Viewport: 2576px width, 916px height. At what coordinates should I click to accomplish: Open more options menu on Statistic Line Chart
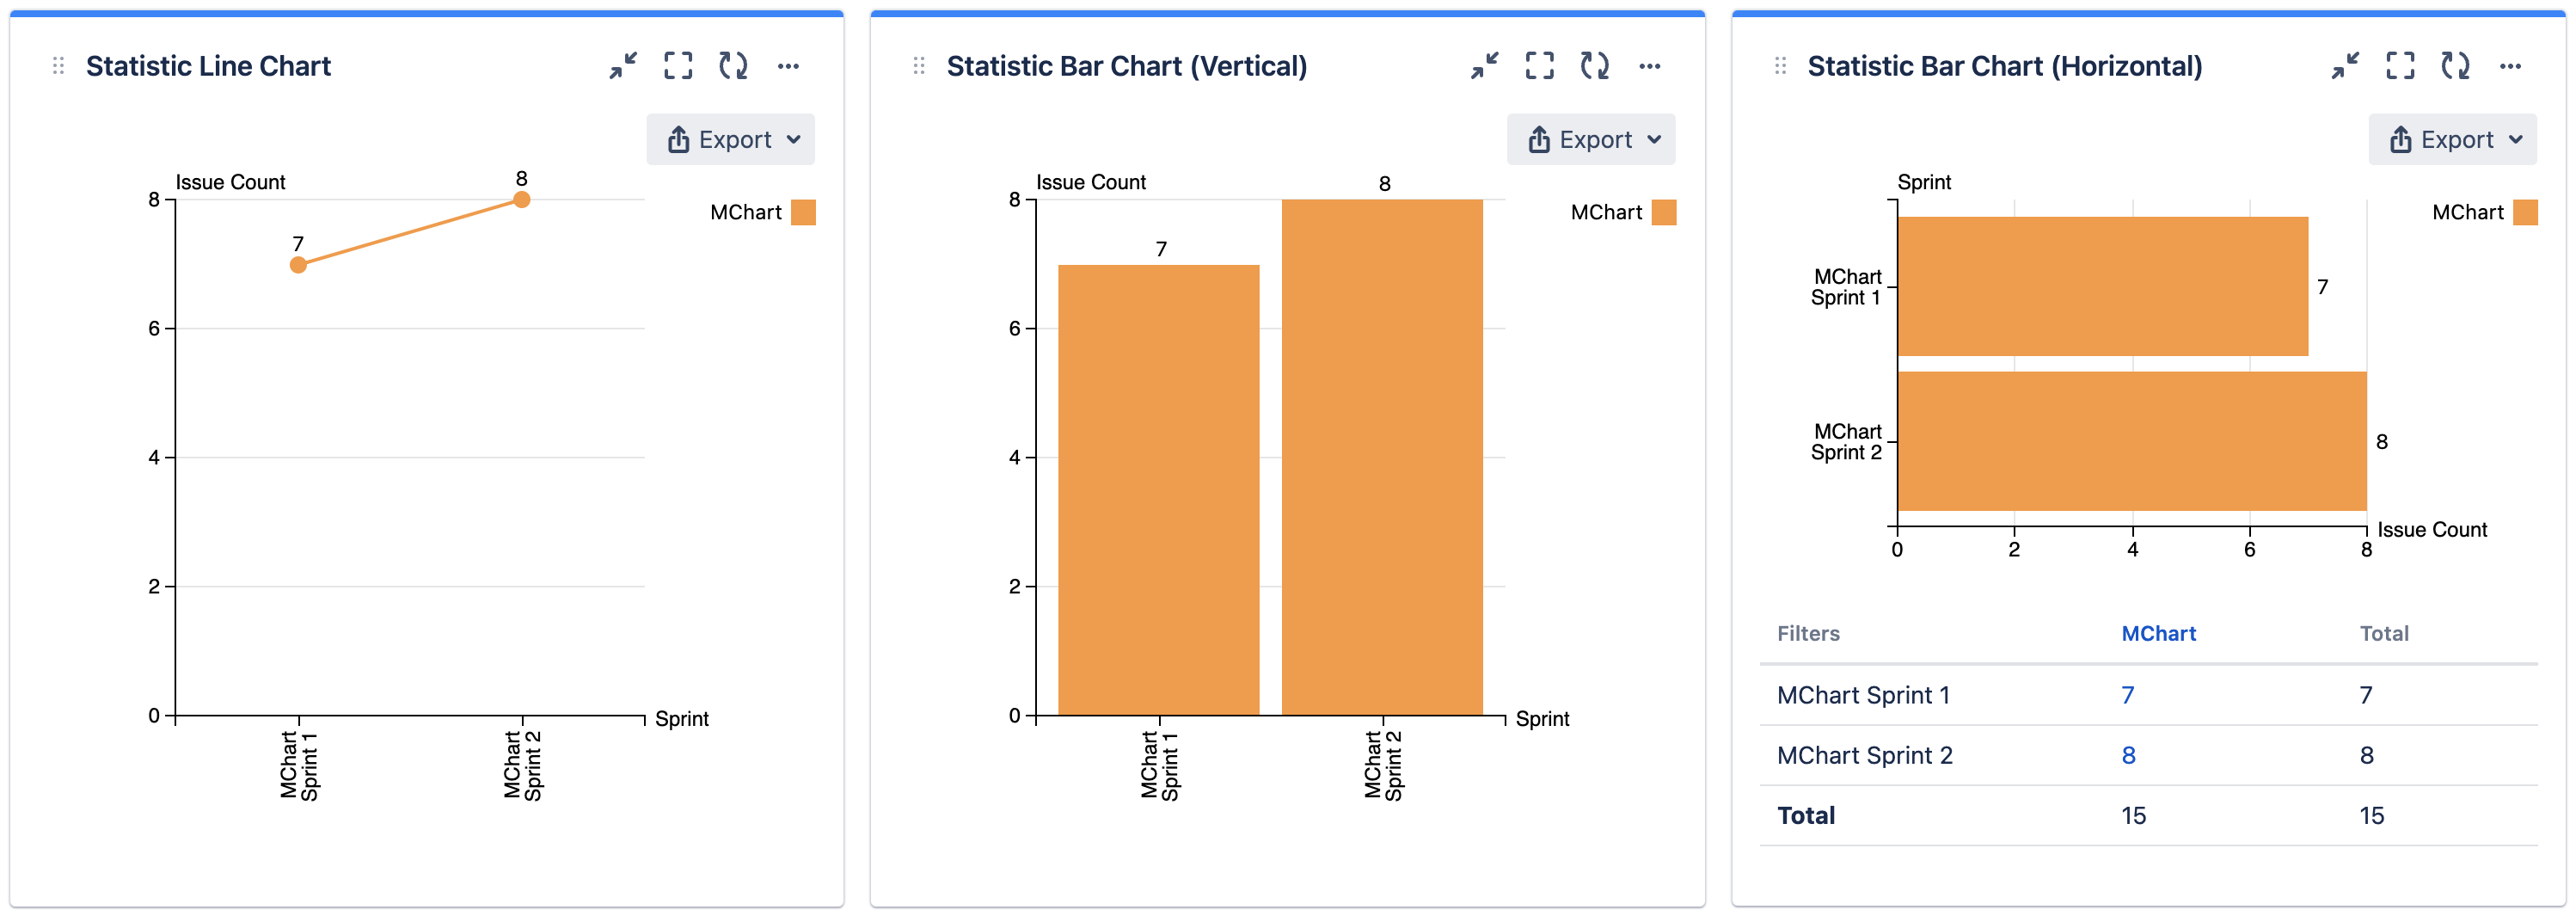(789, 65)
